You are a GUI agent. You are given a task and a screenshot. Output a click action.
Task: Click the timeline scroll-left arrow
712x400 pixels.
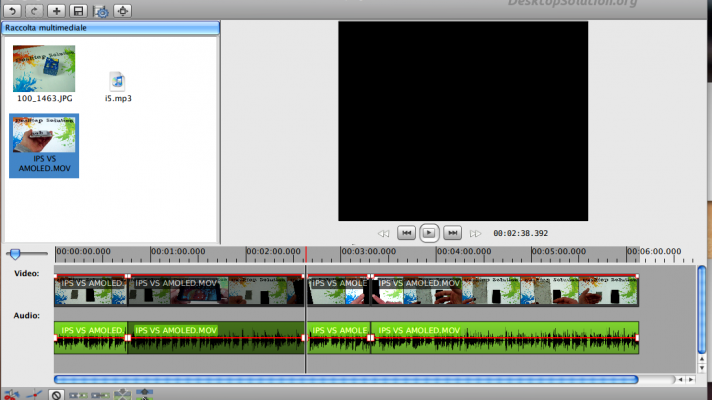[x=680, y=380]
